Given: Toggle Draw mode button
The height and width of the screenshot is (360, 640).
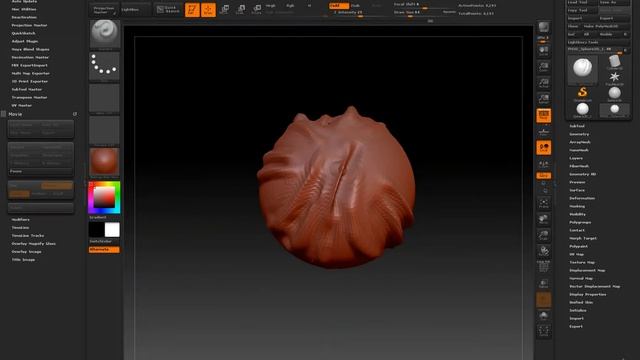Looking at the screenshot, I should (x=208, y=10).
